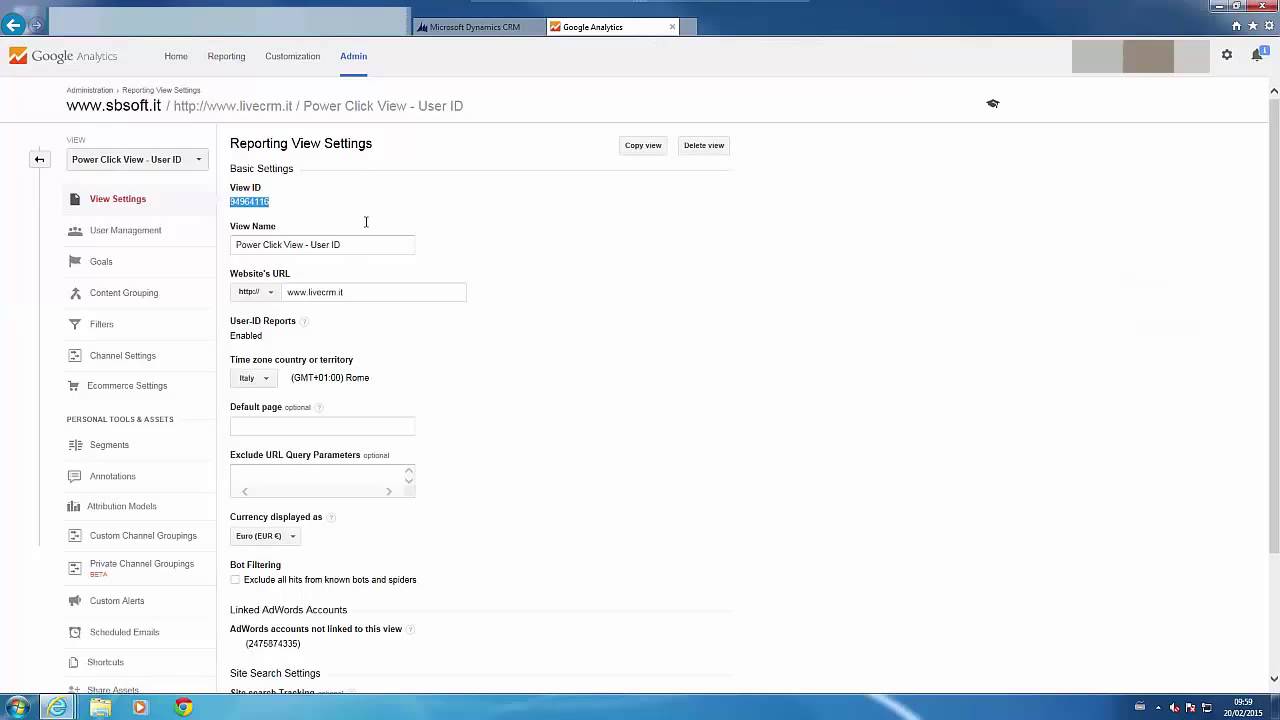Open the Euro (EUR €) currency dropdown
Viewport: 1280px width, 720px height.
pos(266,536)
